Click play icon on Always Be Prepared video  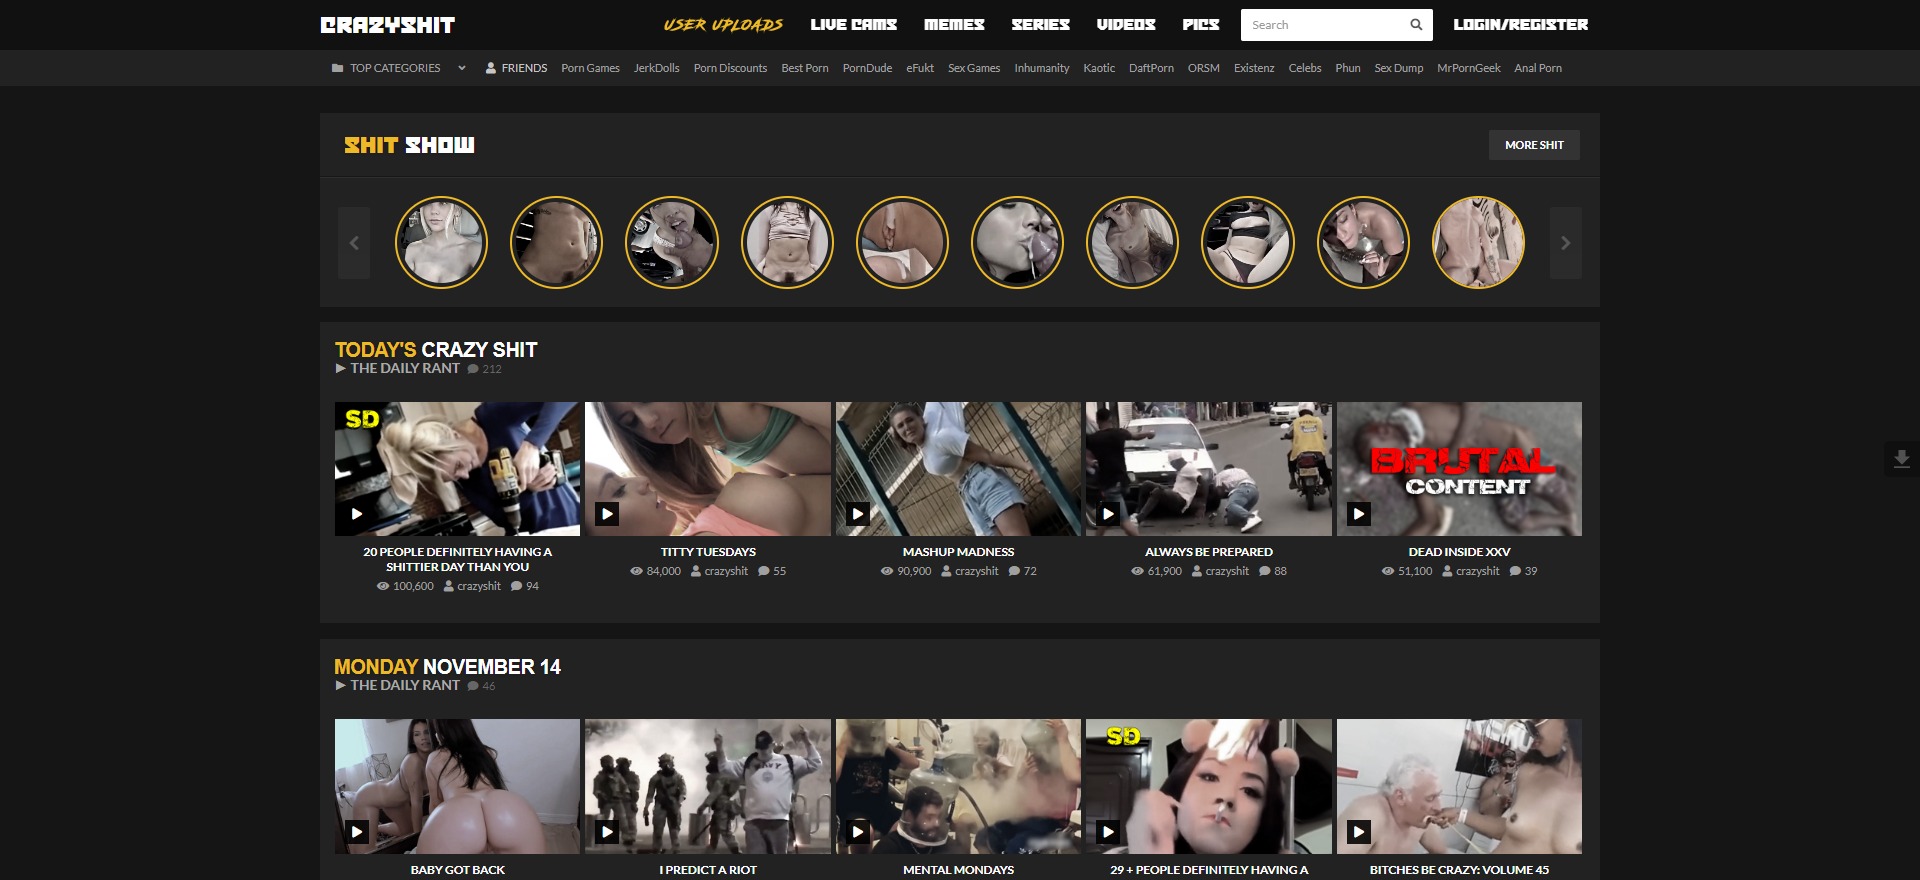point(1108,514)
